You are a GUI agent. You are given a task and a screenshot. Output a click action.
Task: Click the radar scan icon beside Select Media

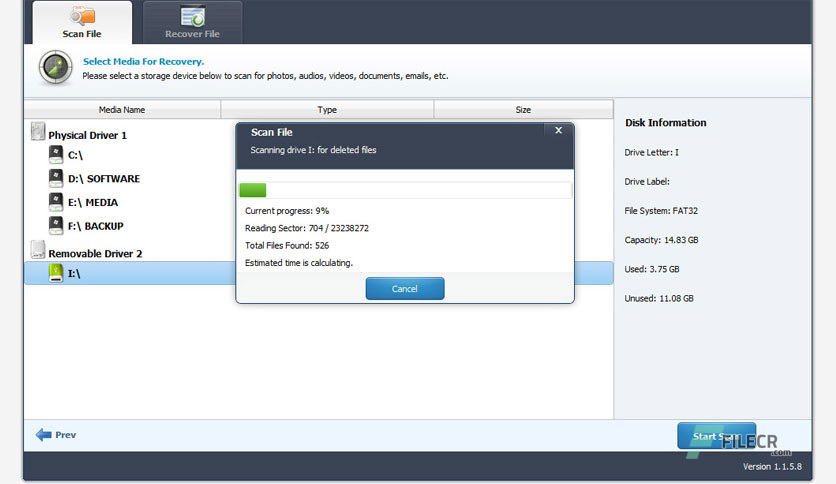point(55,68)
